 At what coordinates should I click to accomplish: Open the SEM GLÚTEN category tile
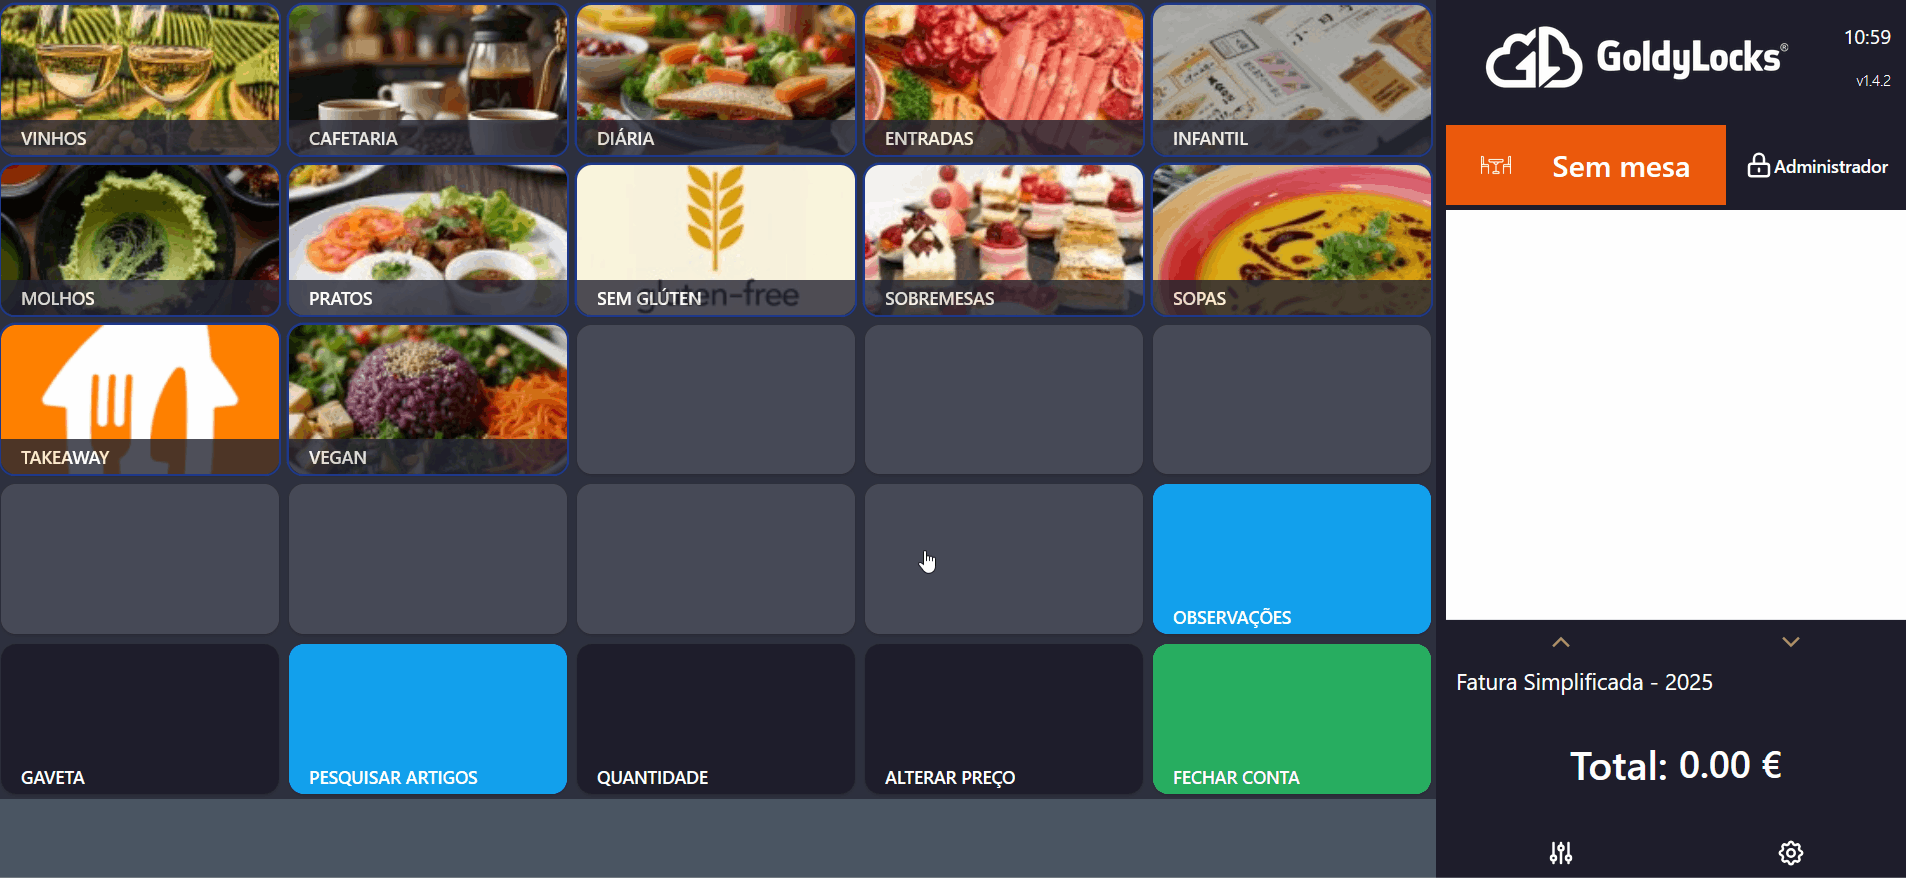coord(716,240)
